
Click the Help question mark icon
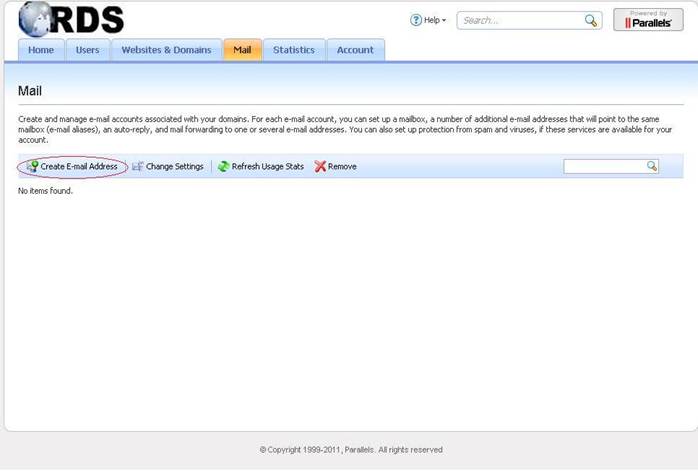pyautogui.click(x=416, y=20)
